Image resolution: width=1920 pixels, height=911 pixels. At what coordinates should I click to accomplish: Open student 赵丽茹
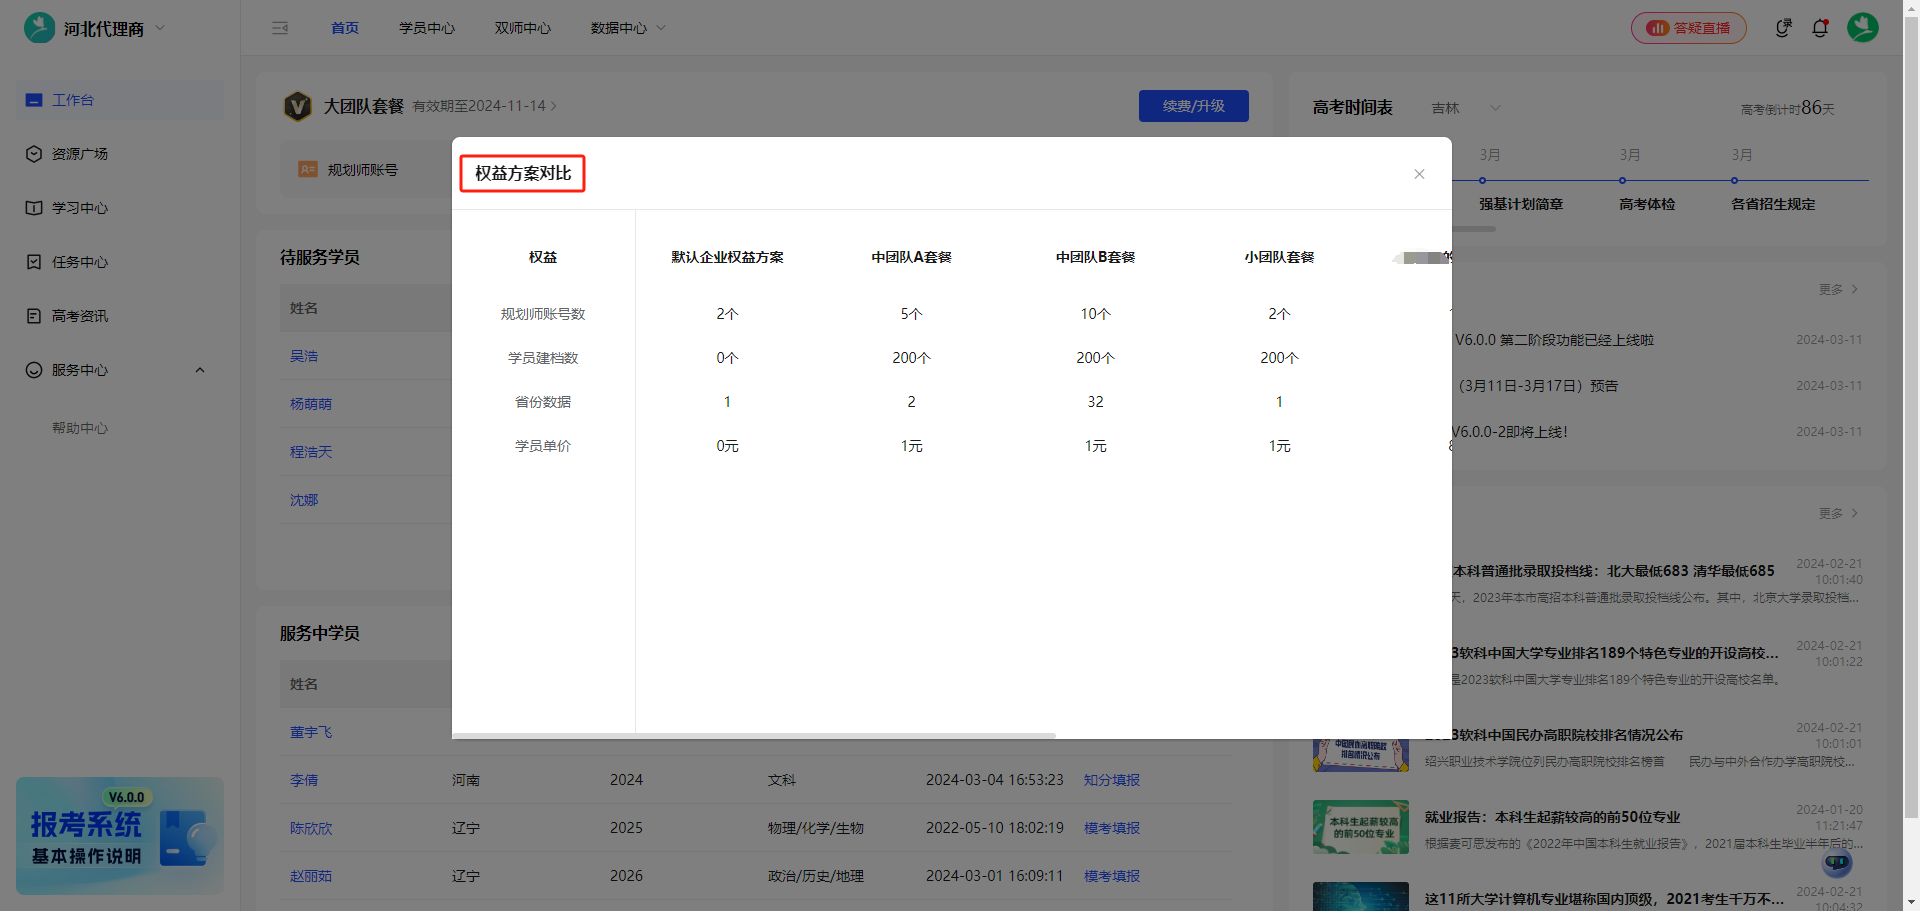(311, 876)
